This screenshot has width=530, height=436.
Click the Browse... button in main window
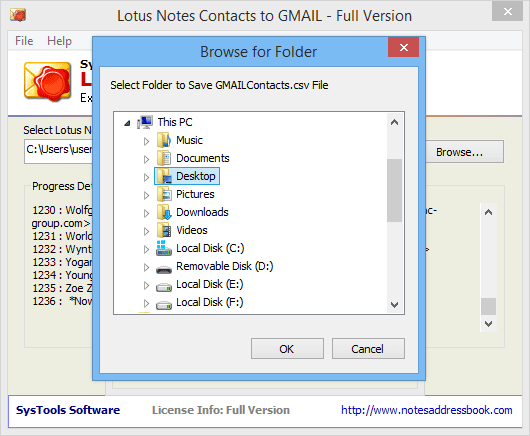pos(464,152)
